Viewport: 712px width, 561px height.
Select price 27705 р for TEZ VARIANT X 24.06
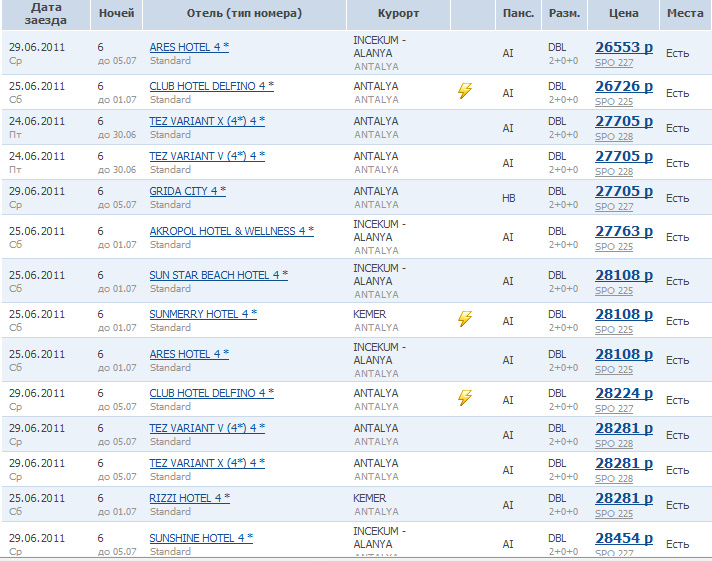tap(624, 121)
